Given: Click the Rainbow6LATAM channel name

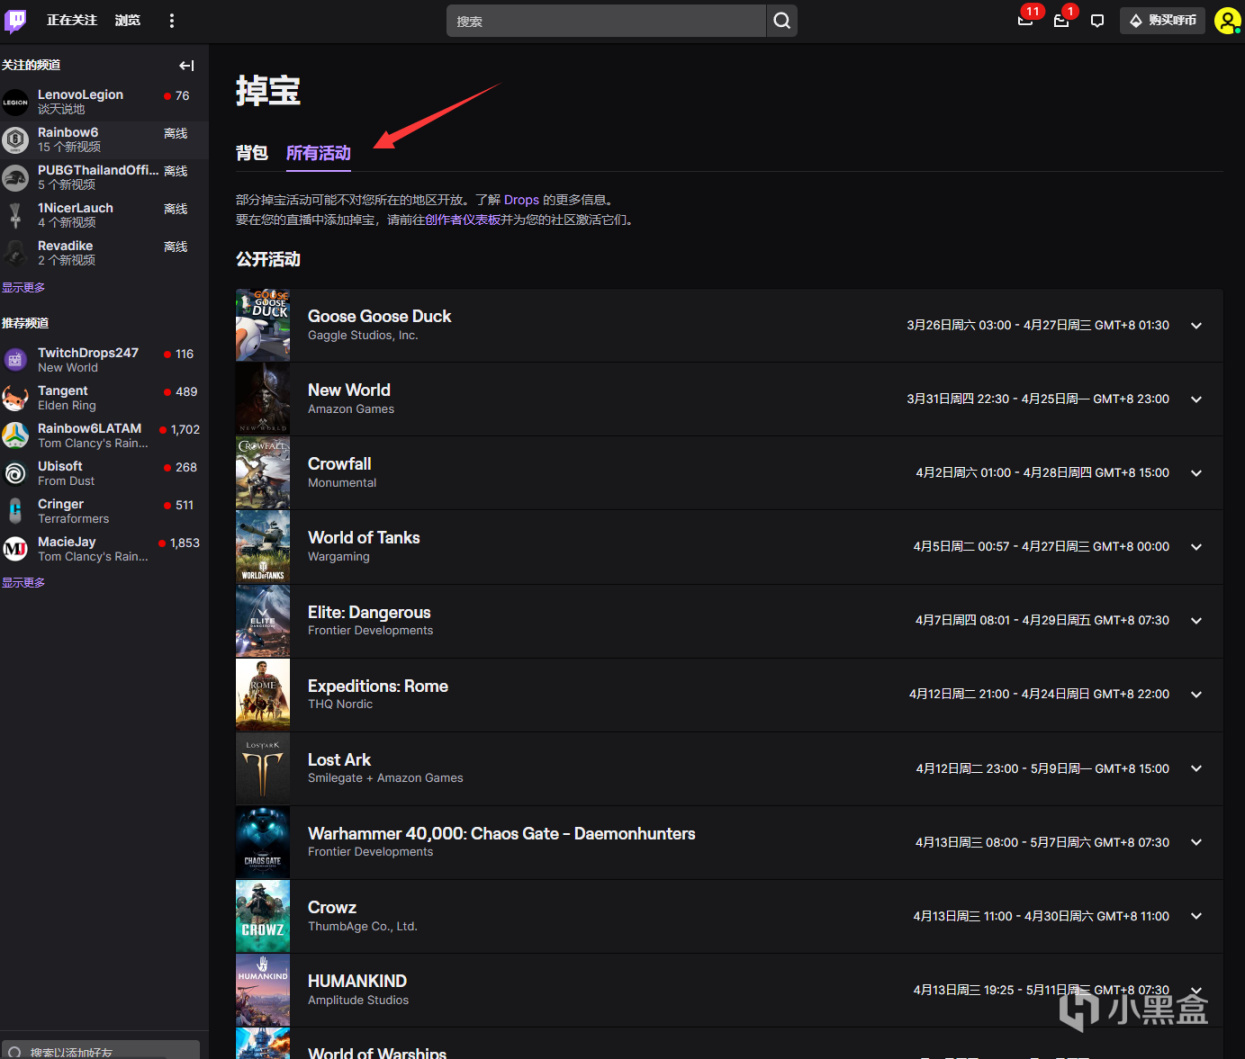Looking at the screenshot, I should (x=90, y=429).
